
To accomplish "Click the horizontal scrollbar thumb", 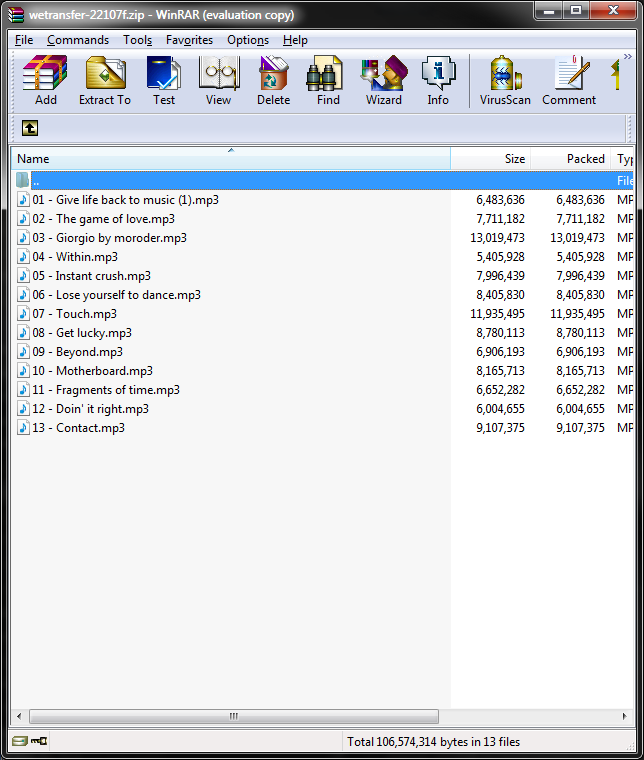I will click(x=234, y=716).
